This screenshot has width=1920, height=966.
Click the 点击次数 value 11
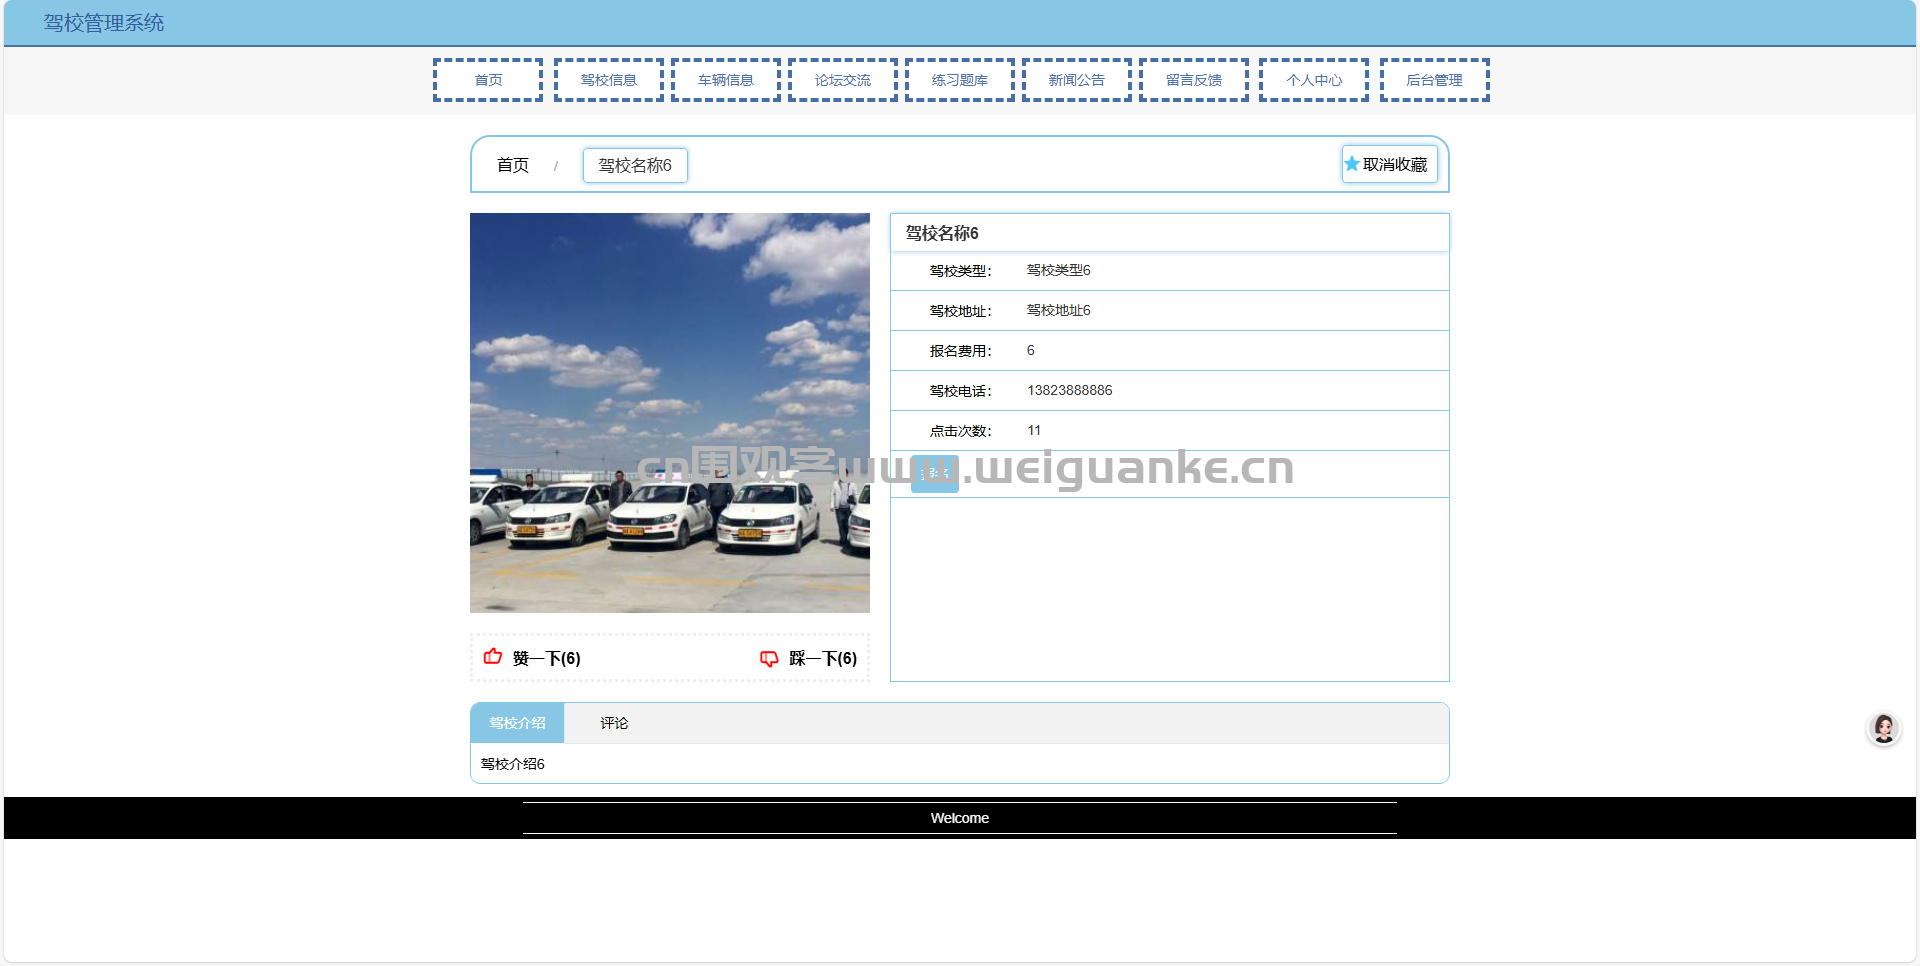coord(1034,430)
